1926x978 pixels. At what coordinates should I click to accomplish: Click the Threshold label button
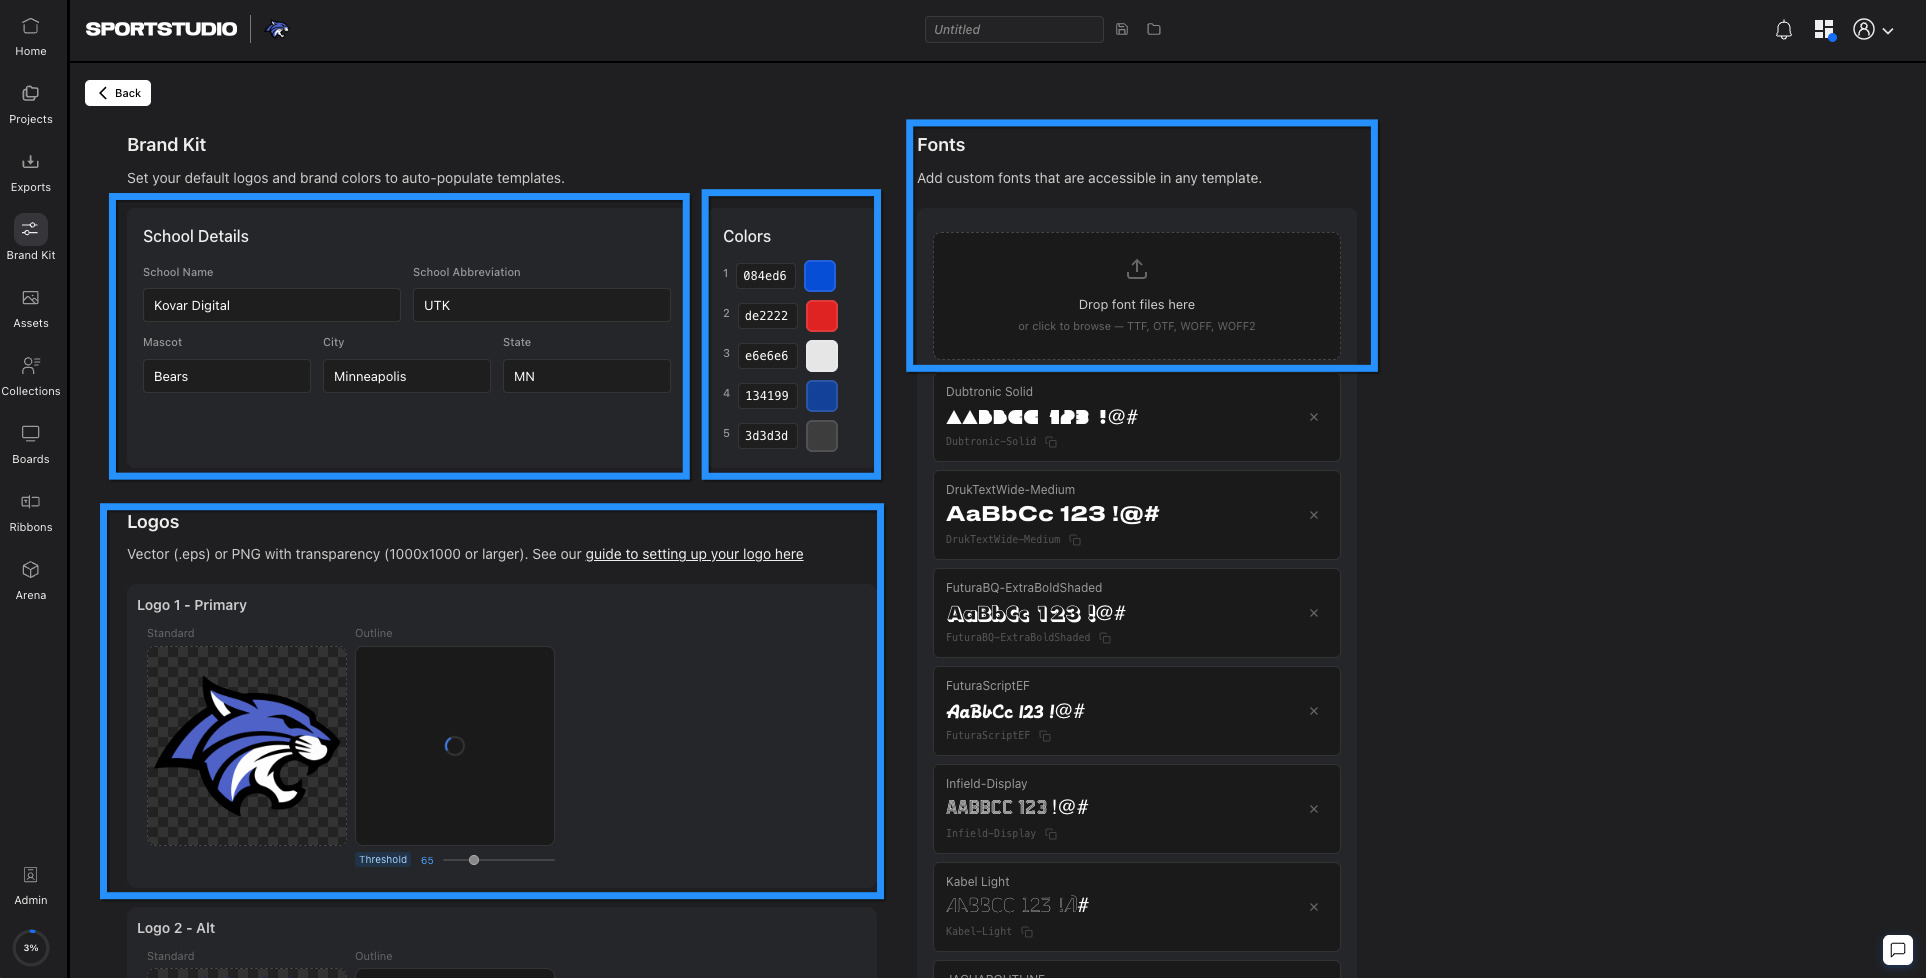point(383,860)
